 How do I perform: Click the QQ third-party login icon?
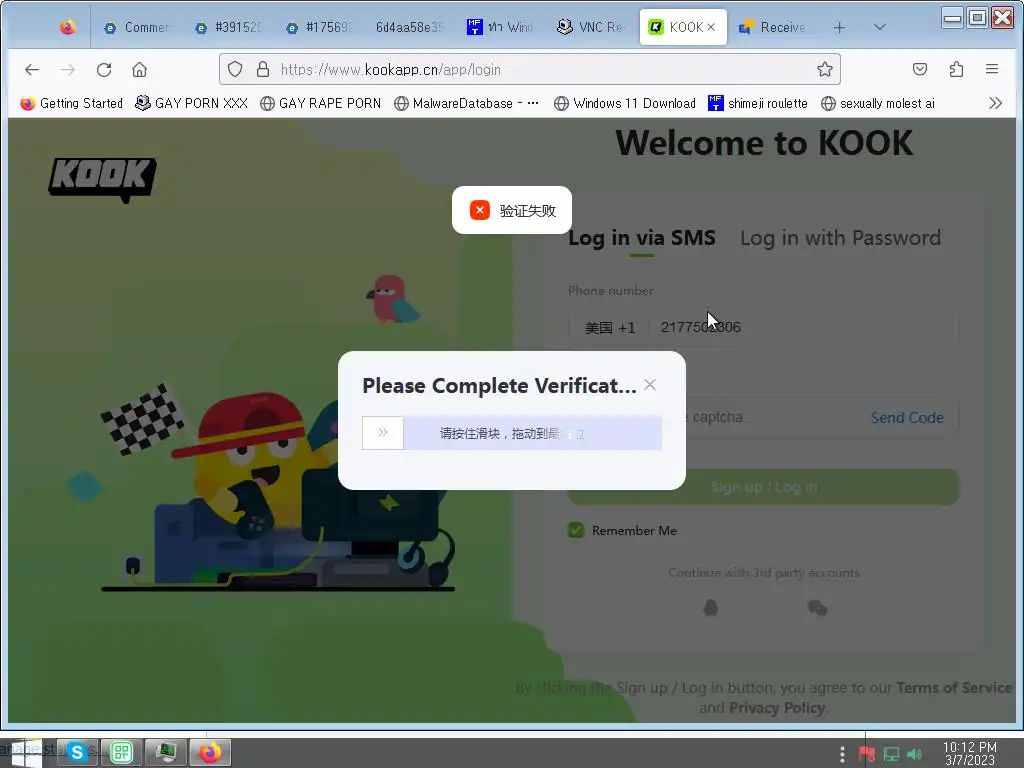[x=711, y=608]
